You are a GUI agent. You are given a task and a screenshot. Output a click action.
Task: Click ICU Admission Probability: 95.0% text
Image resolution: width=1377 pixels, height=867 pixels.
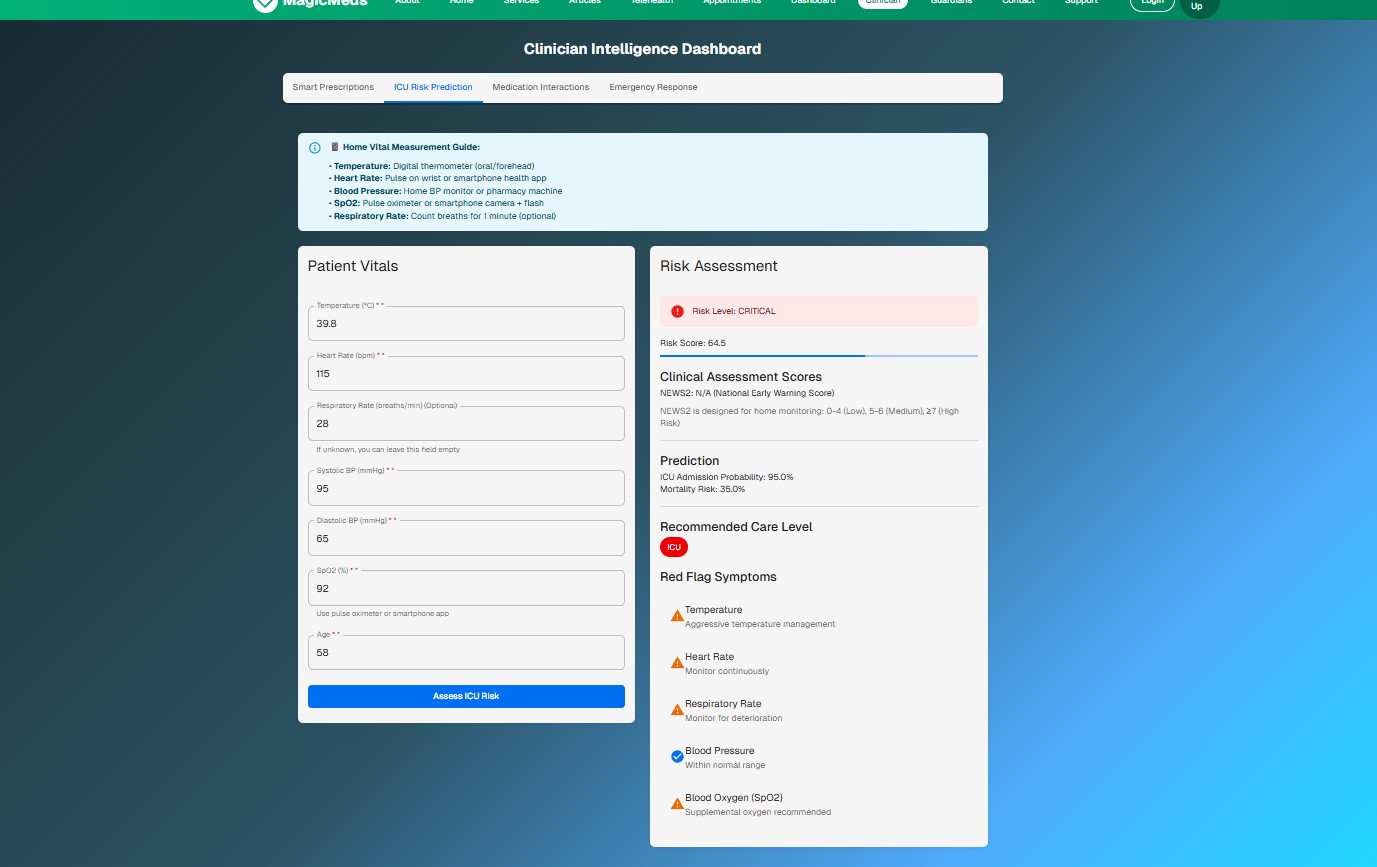(x=727, y=477)
